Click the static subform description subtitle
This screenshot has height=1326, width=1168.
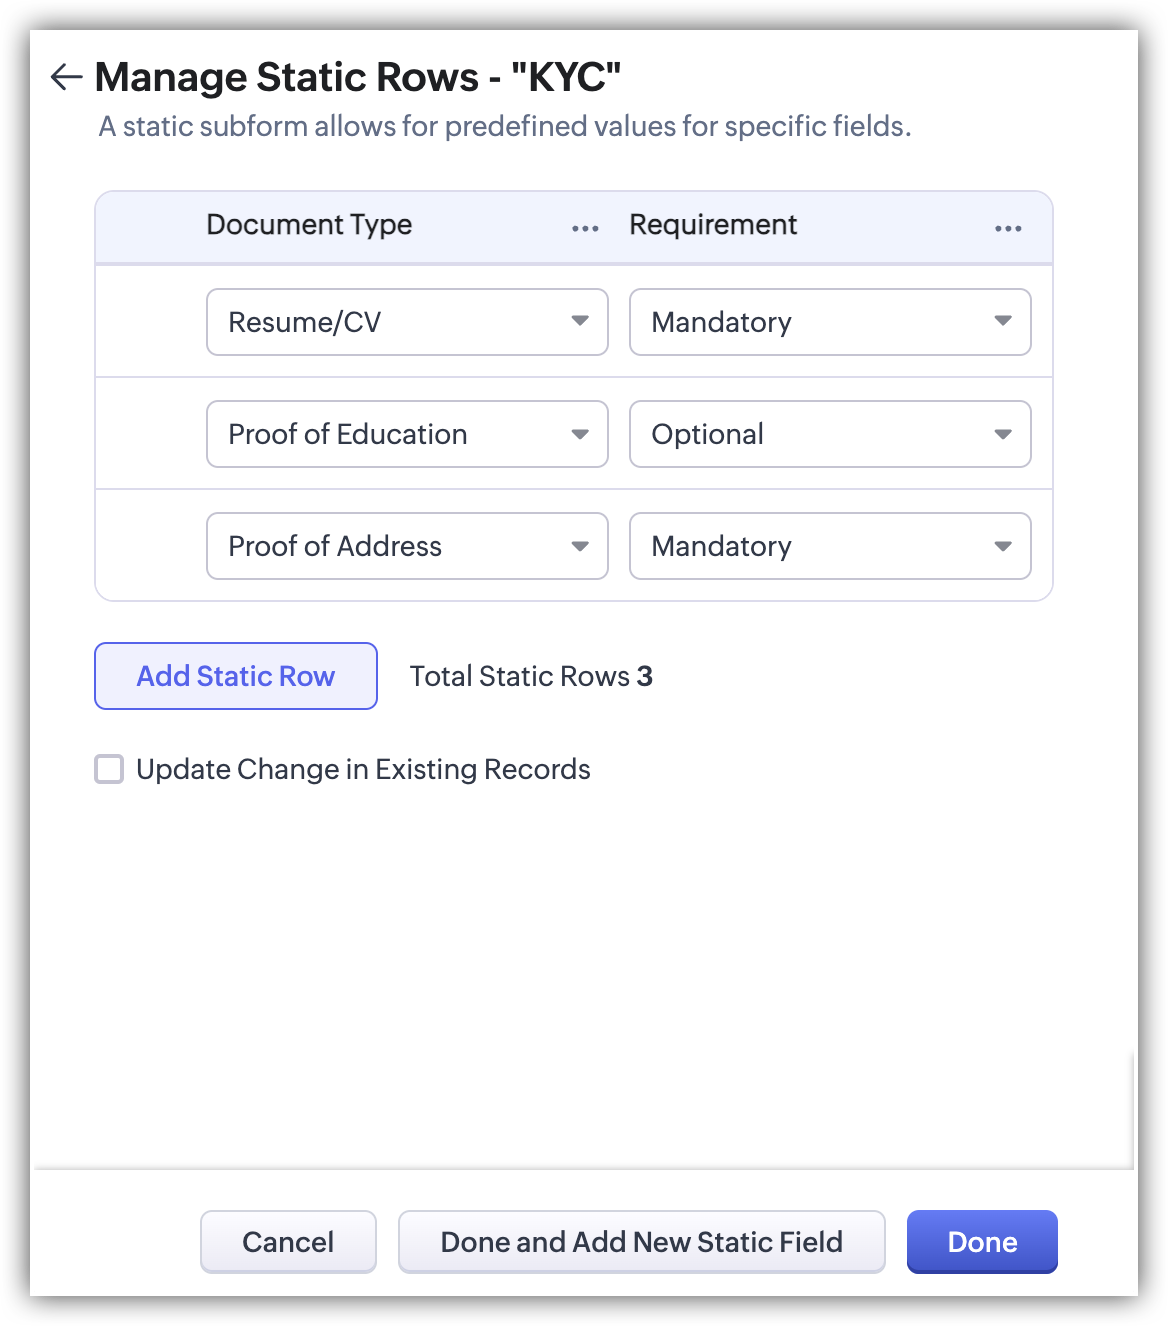pyautogui.click(x=505, y=127)
